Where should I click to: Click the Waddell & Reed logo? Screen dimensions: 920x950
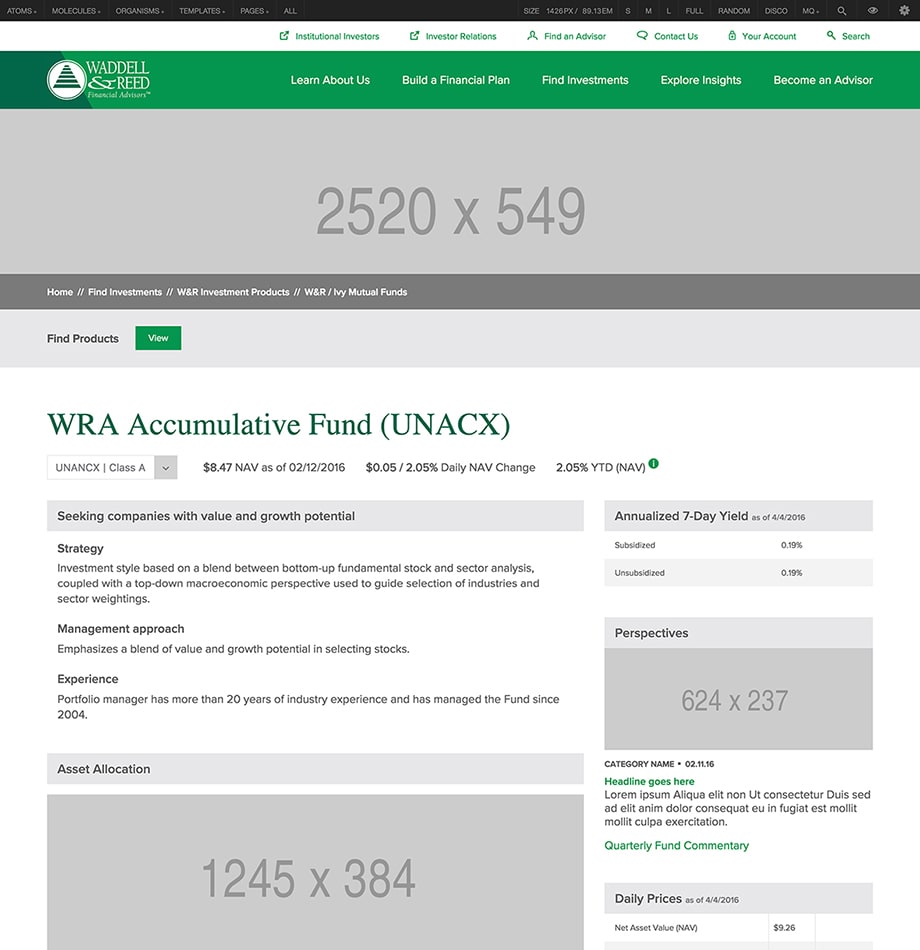click(99, 79)
